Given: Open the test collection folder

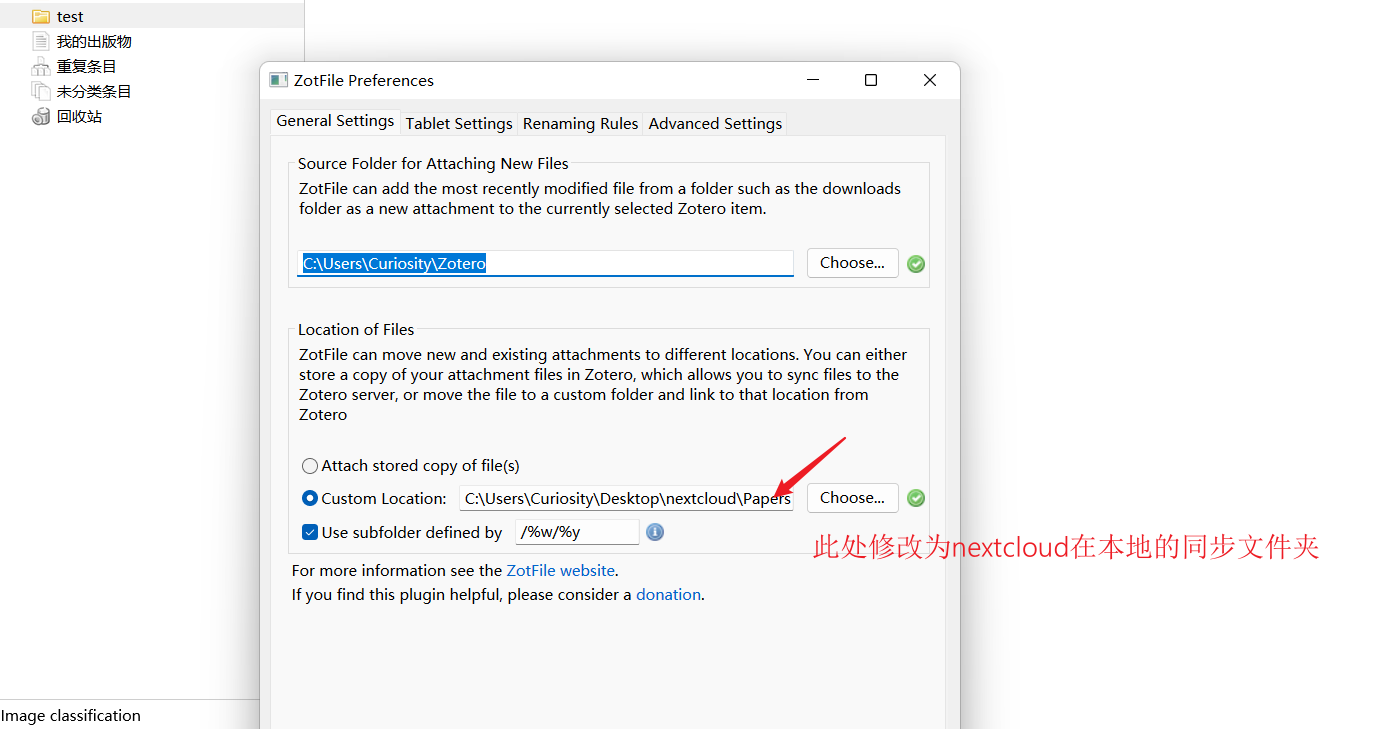Looking at the screenshot, I should click(x=152, y=16).
